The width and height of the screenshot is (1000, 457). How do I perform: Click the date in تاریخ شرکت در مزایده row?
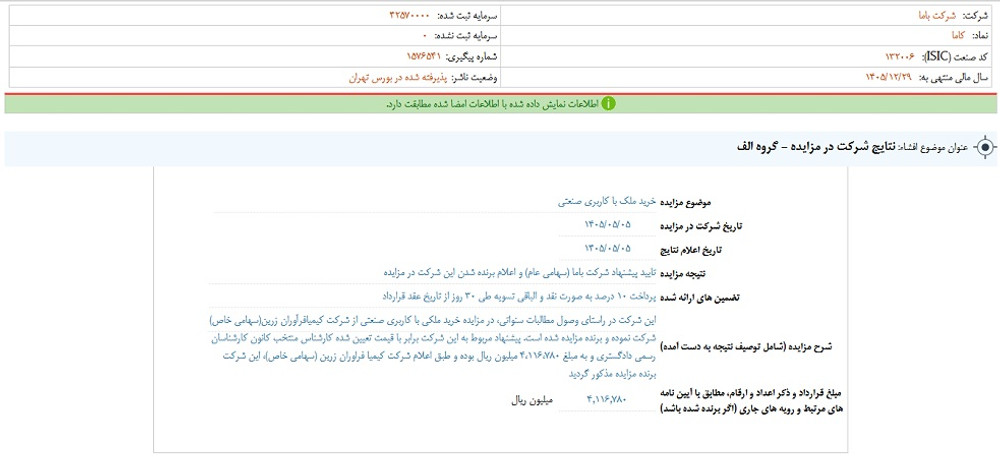pos(607,224)
